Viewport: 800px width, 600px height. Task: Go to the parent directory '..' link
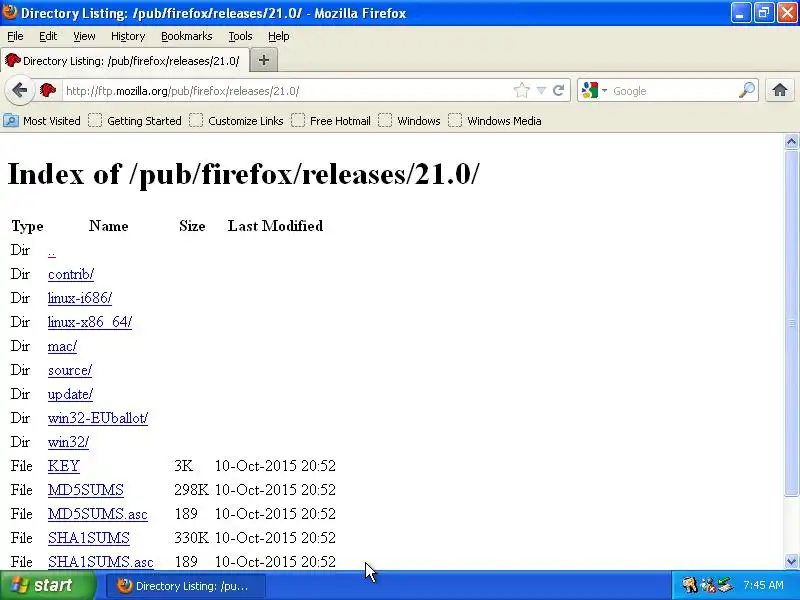tap(52, 251)
